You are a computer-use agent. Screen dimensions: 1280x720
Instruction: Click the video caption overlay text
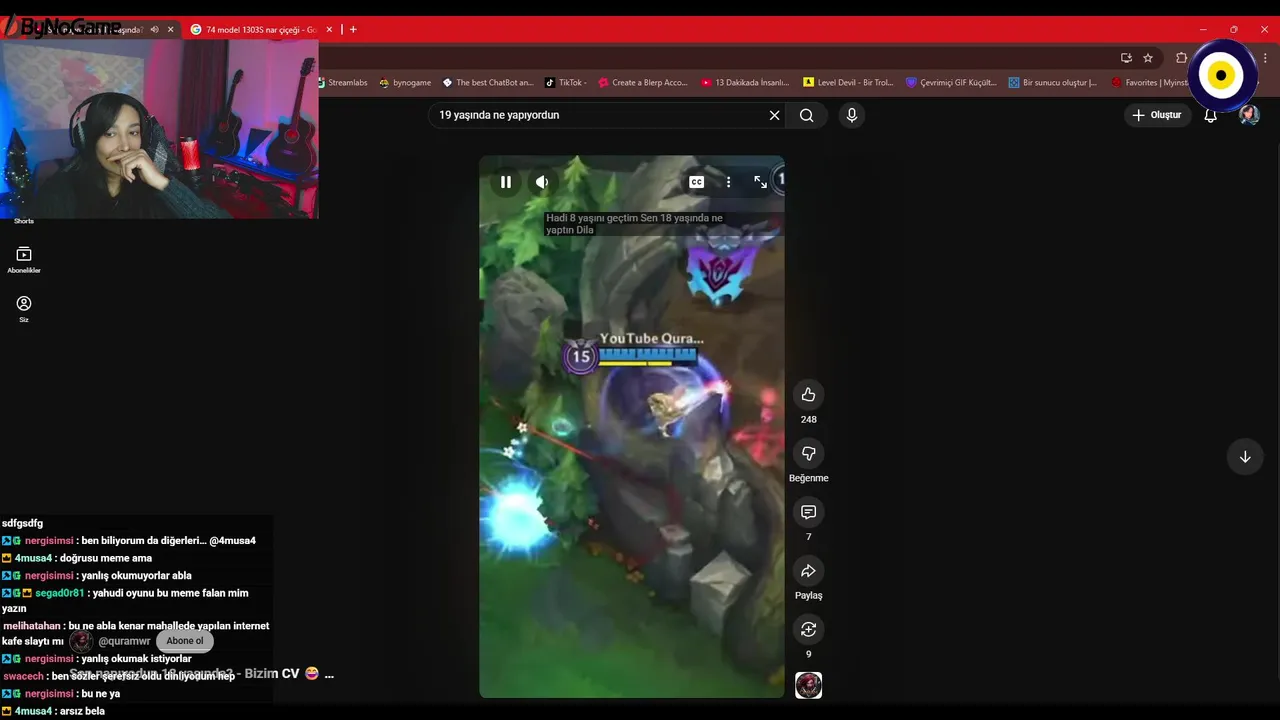click(x=634, y=224)
